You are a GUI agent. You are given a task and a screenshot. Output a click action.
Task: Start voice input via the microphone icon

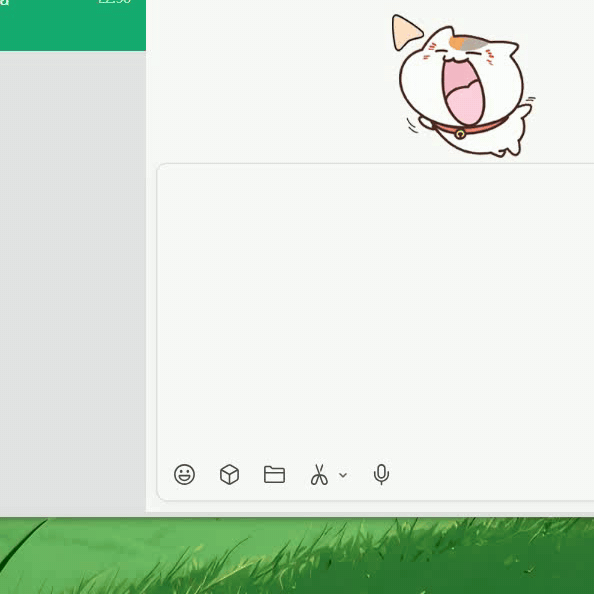(381, 474)
